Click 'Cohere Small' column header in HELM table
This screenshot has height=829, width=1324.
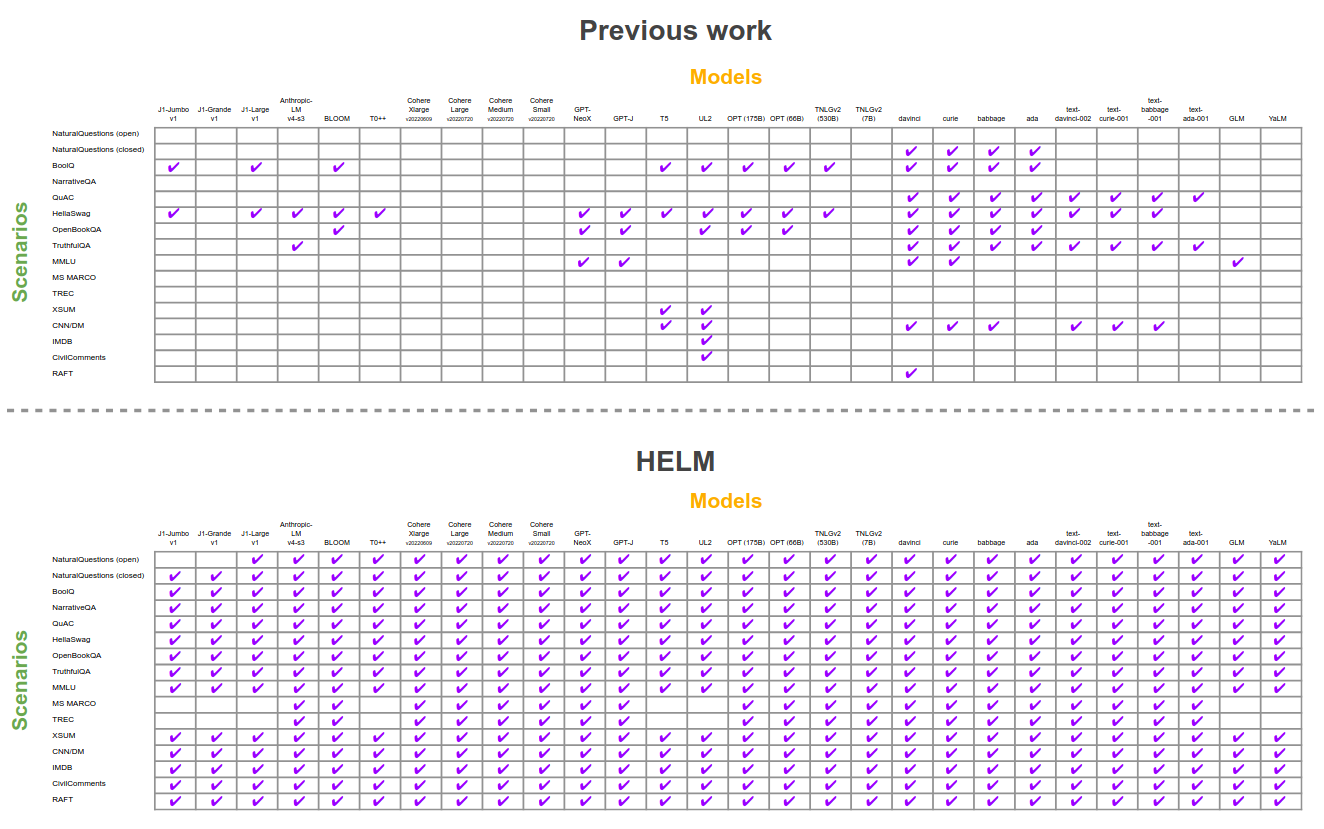[x=541, y=534]
